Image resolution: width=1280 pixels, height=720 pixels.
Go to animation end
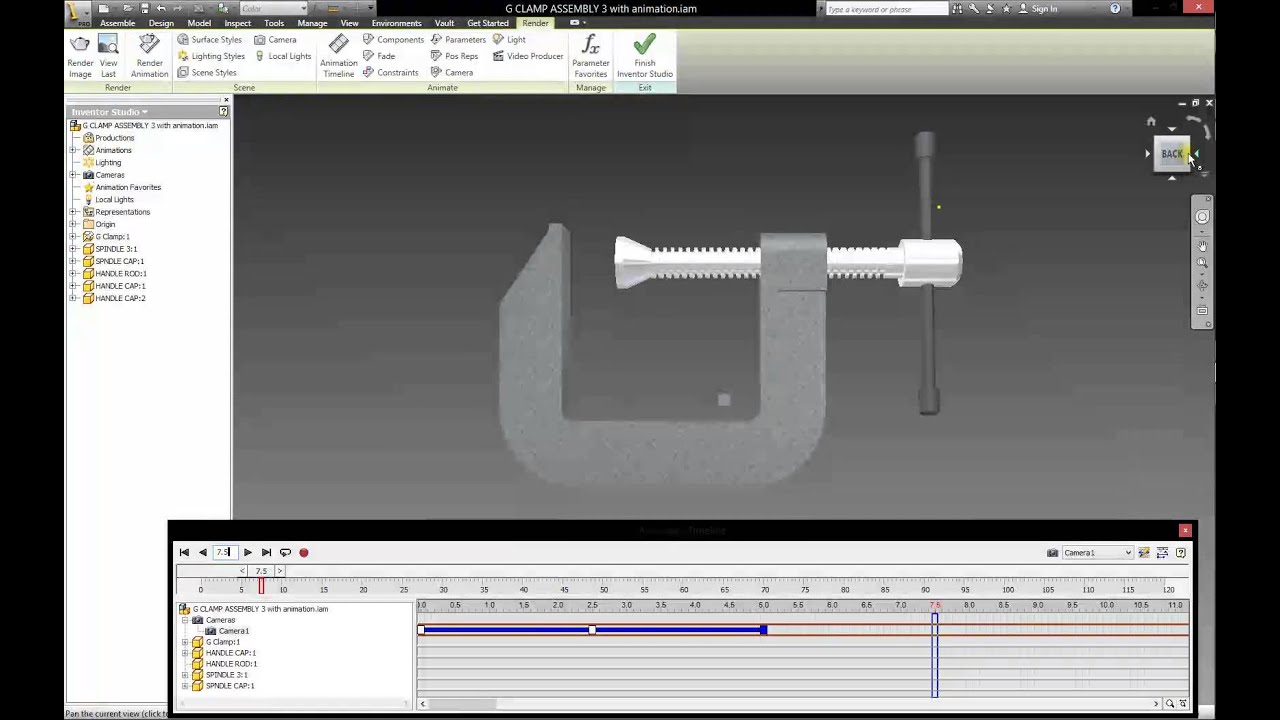266,552
